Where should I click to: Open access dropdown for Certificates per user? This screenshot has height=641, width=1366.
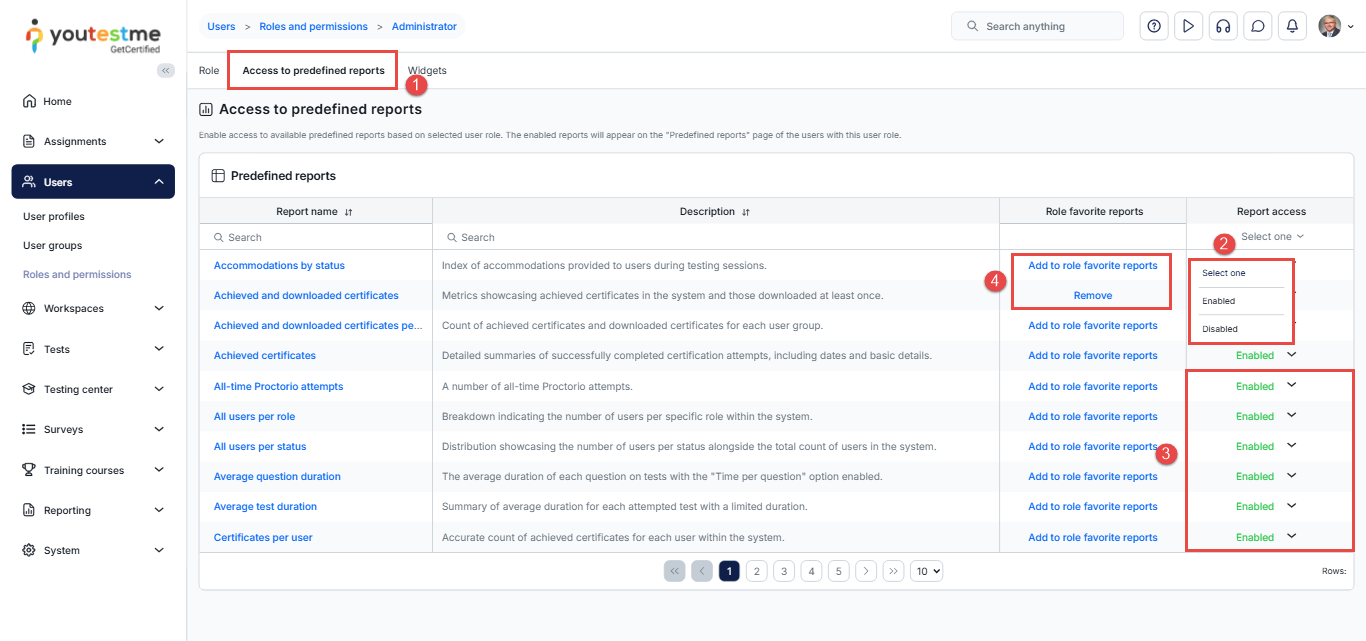tap(1291, 537)
